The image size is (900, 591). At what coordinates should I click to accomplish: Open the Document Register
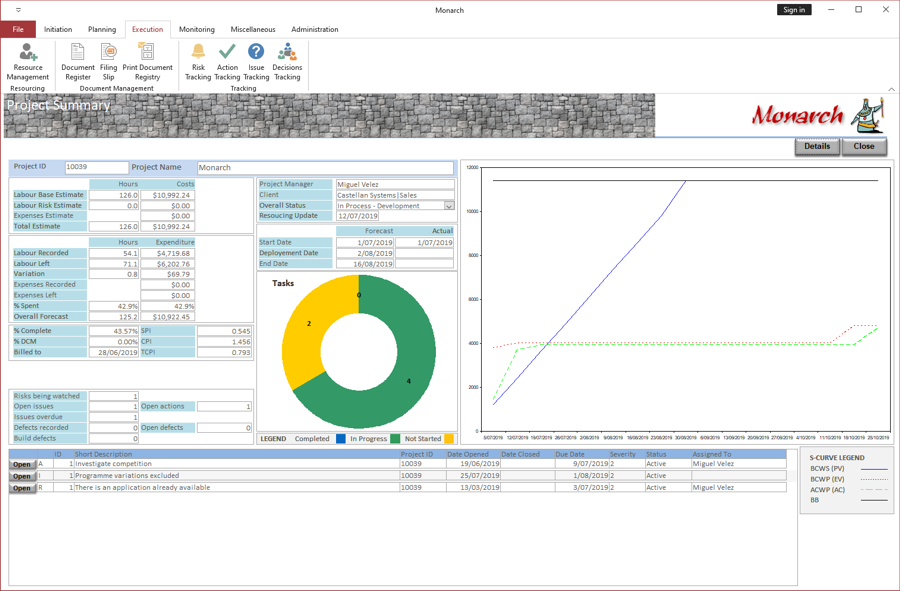point(77,62)
